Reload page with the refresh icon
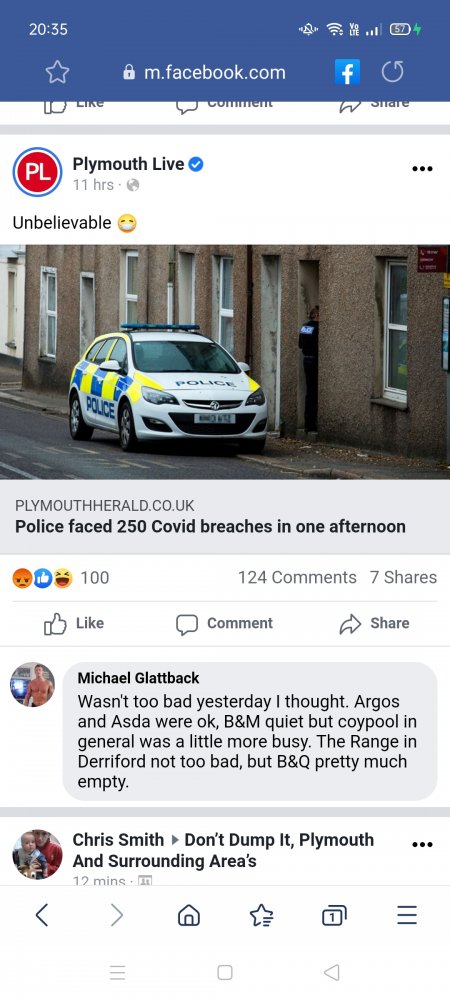The height and width of the screenshot is (1000, 450). 393,72
